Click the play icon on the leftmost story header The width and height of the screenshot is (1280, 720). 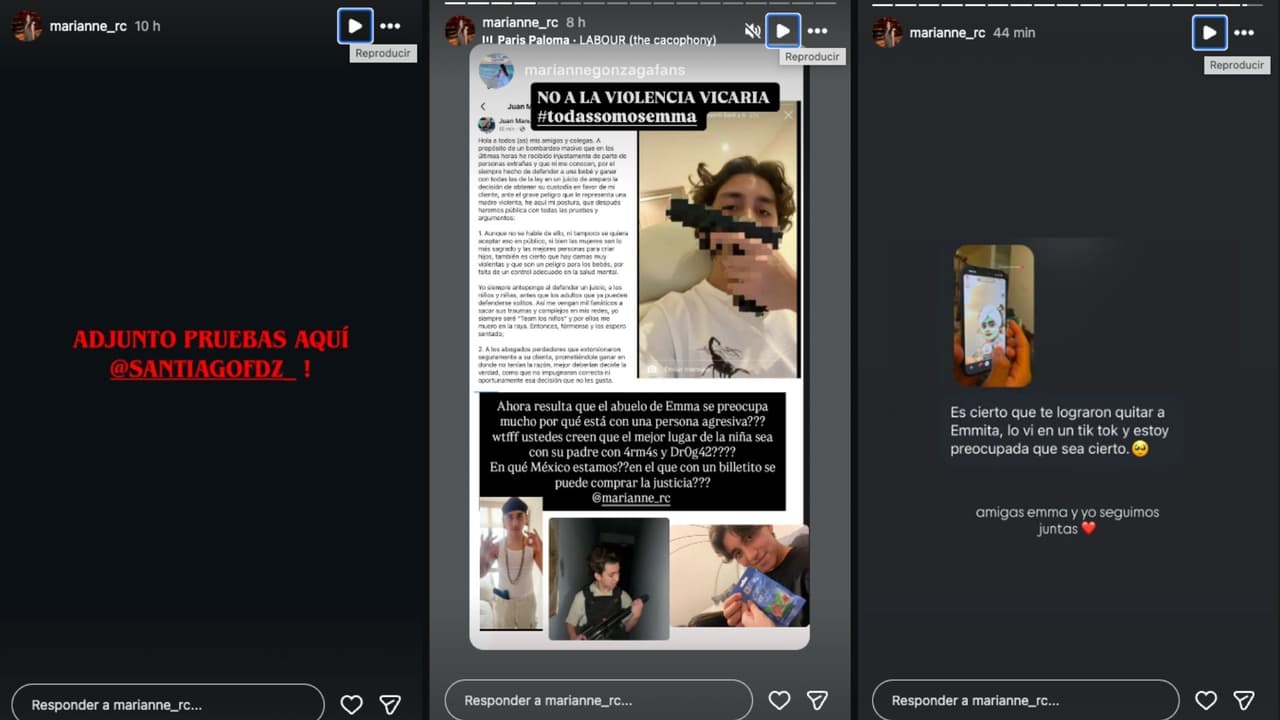pyautogui.click(x=355, y=26)
